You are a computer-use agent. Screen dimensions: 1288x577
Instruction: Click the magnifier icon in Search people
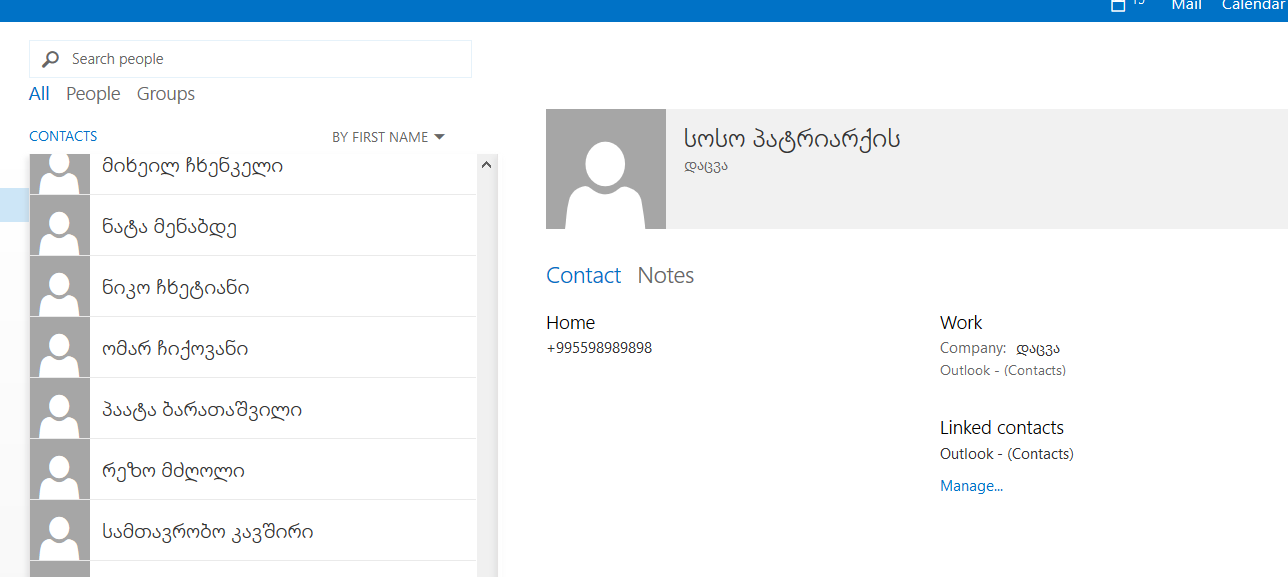coord(50,60)
